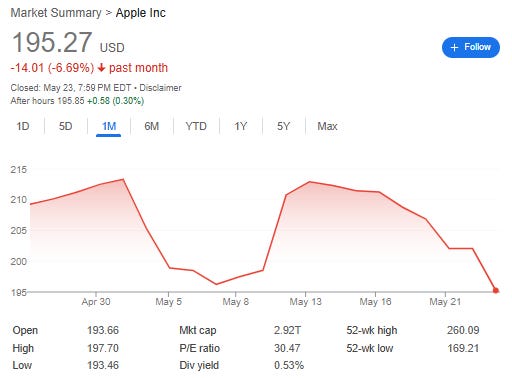Image resolution: width=512 pixels, height=378 pixels.
Task: Switch chart to 5D range
Action: point(66,126)
